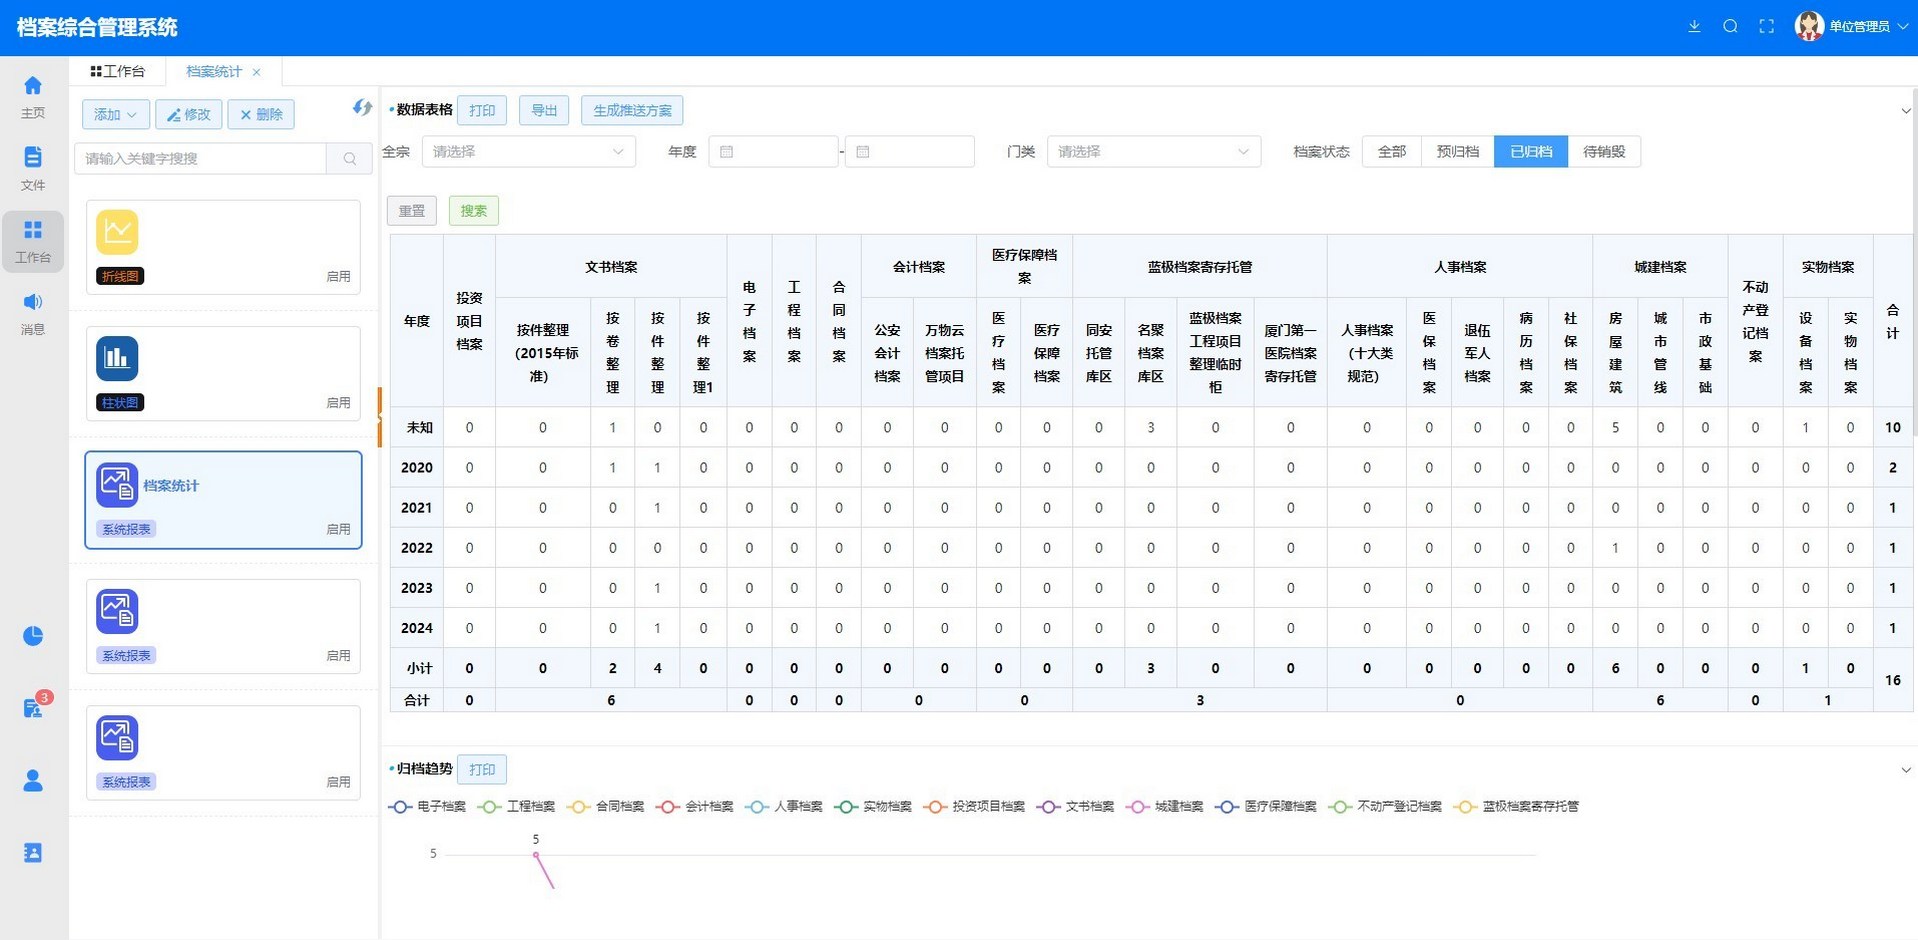The width and height of the screenshot is (1918, 940).
Task: Click the 生成推送方案 button
Action: (632, 111)
